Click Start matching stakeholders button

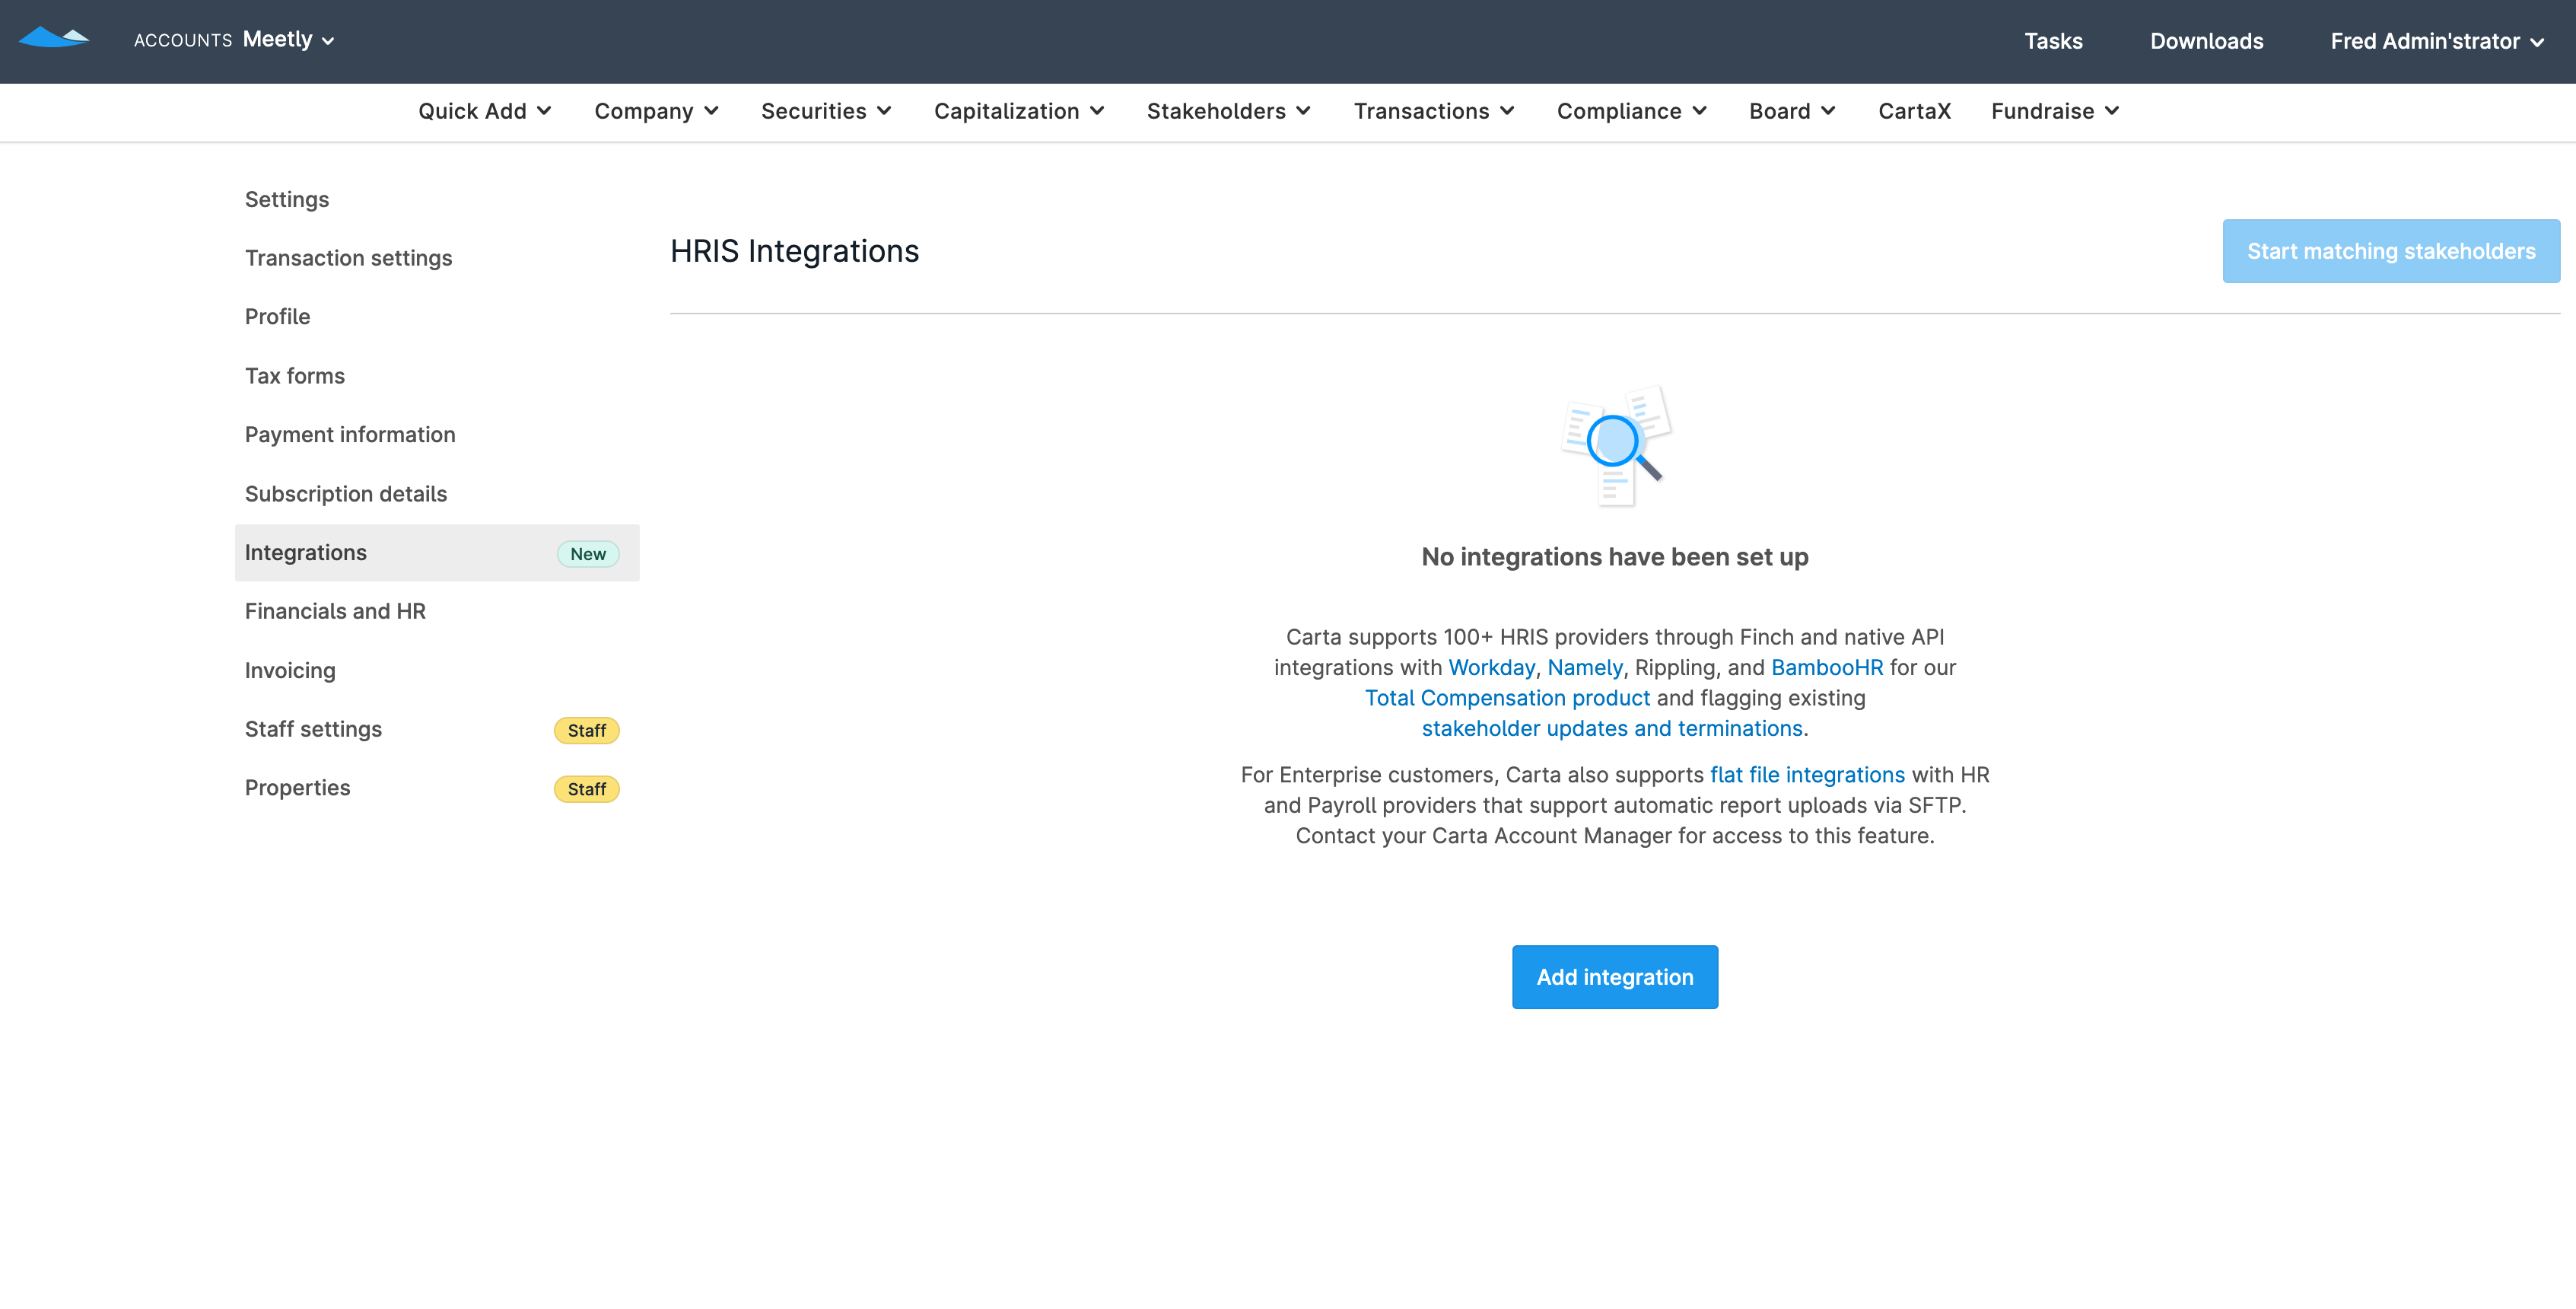(2391, 251)
